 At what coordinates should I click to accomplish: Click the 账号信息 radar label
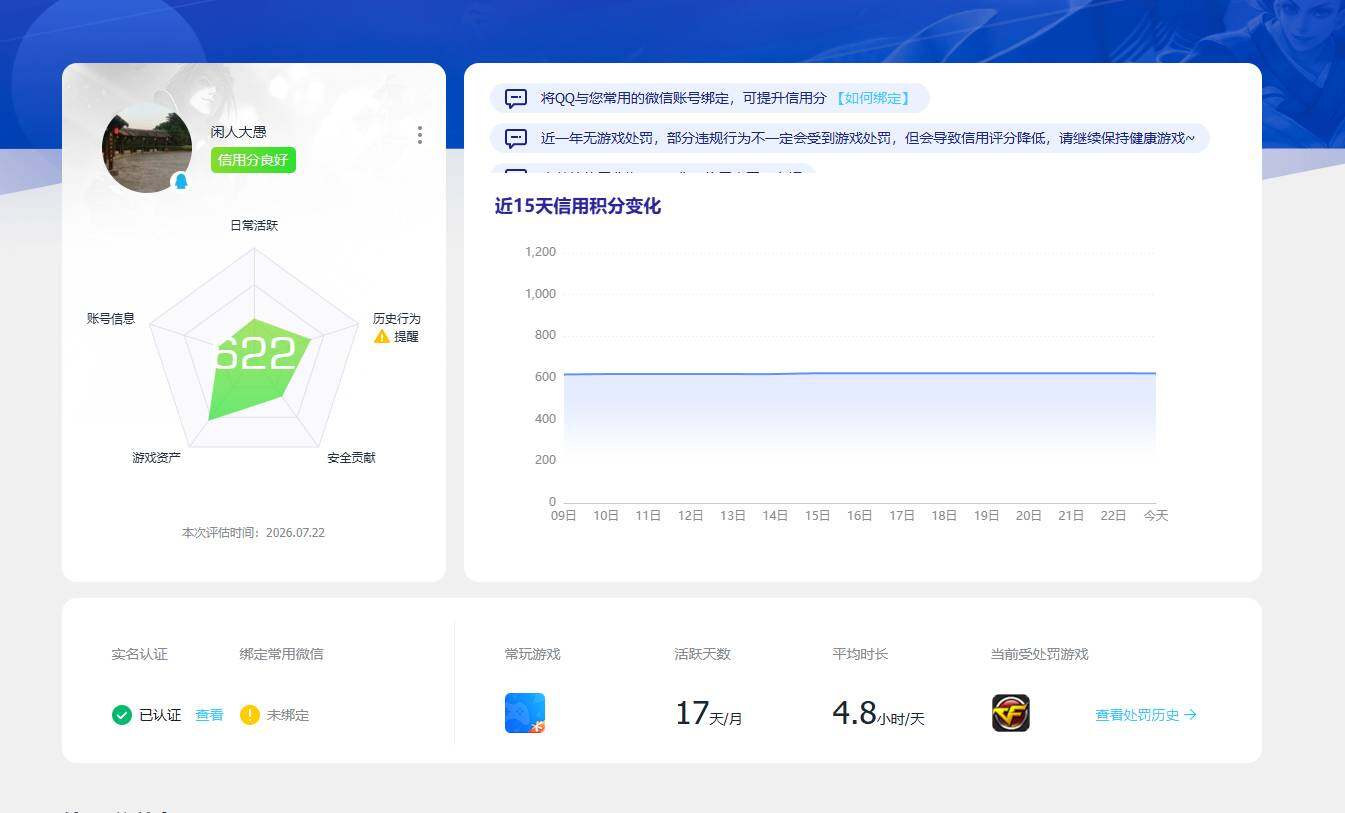pos(111,319)
